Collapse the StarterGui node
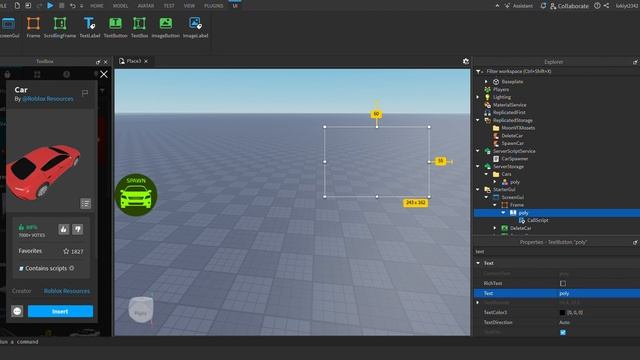This screenshot has height=360, width=640. (478, 189)
